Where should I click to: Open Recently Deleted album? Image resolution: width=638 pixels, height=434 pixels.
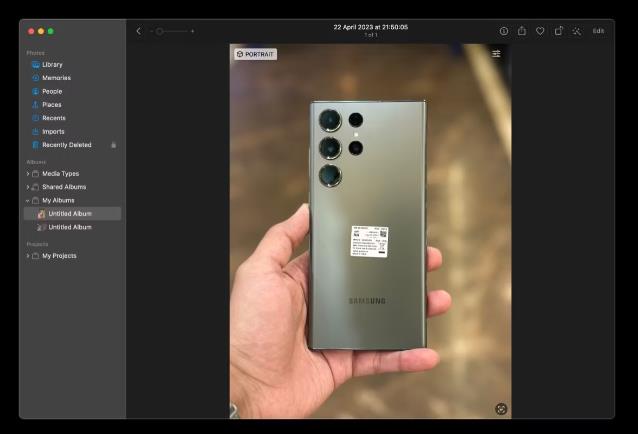(67, 145)
